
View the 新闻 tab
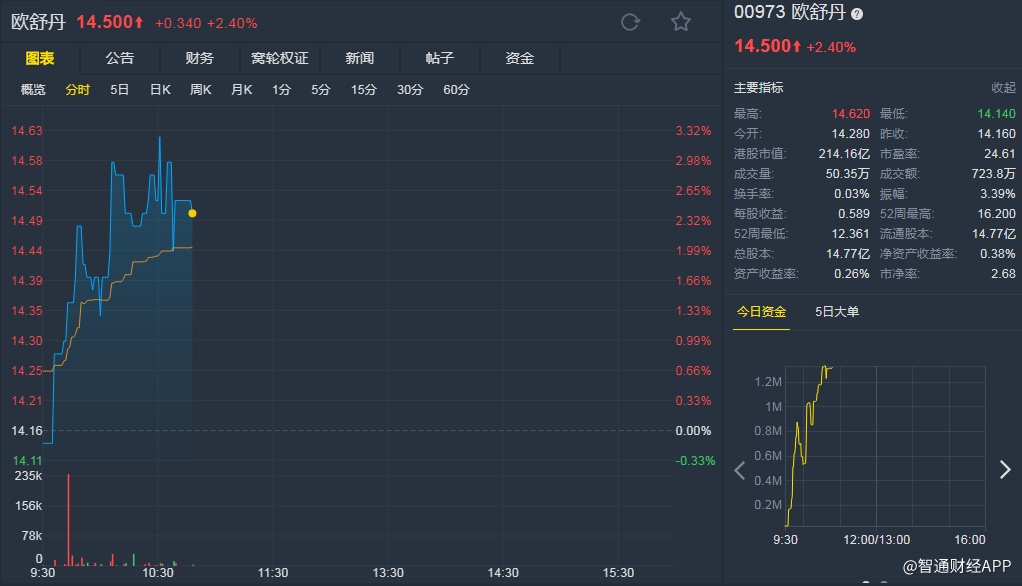359,58
